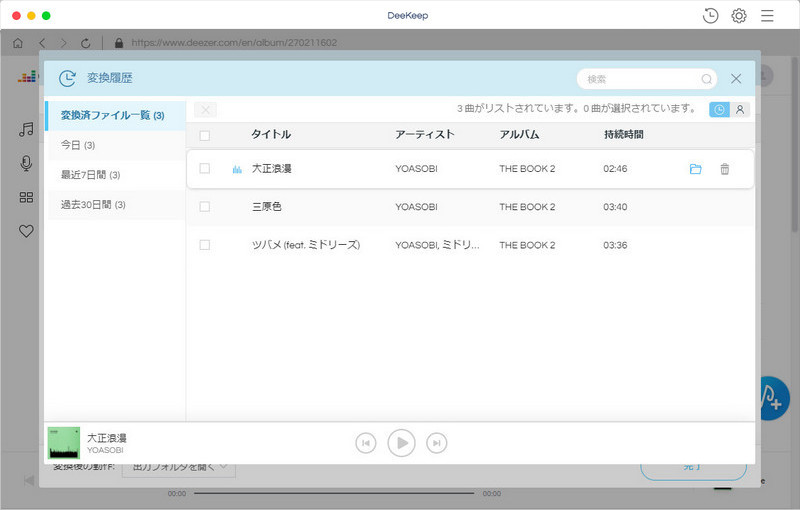The height and width of the screenshot is (510, 800).
Task: Check the box for ツバメ (feat. ミドリーズ)
Action: click(205, 245)
